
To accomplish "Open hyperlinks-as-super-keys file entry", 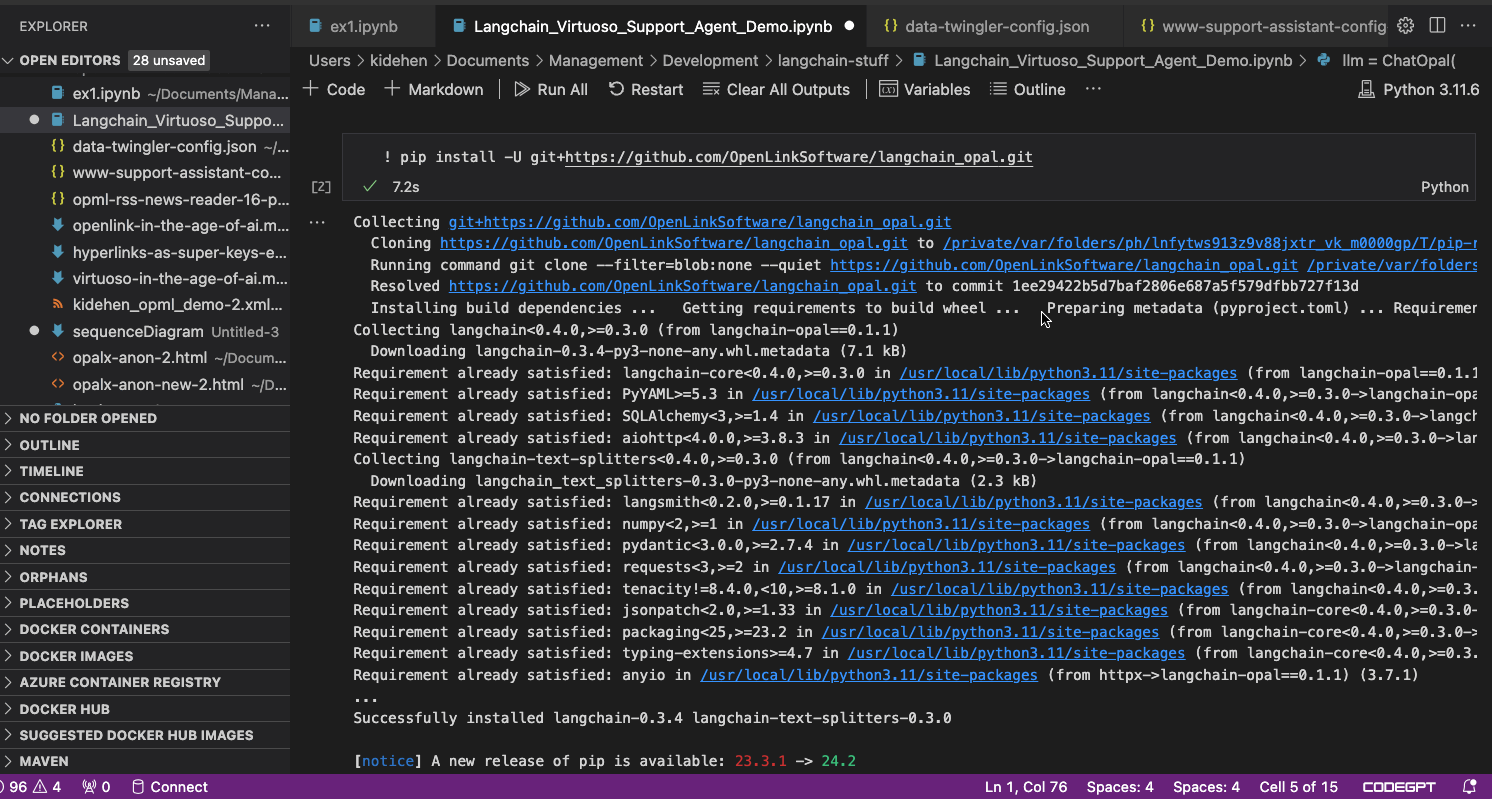I will (145, 252).
